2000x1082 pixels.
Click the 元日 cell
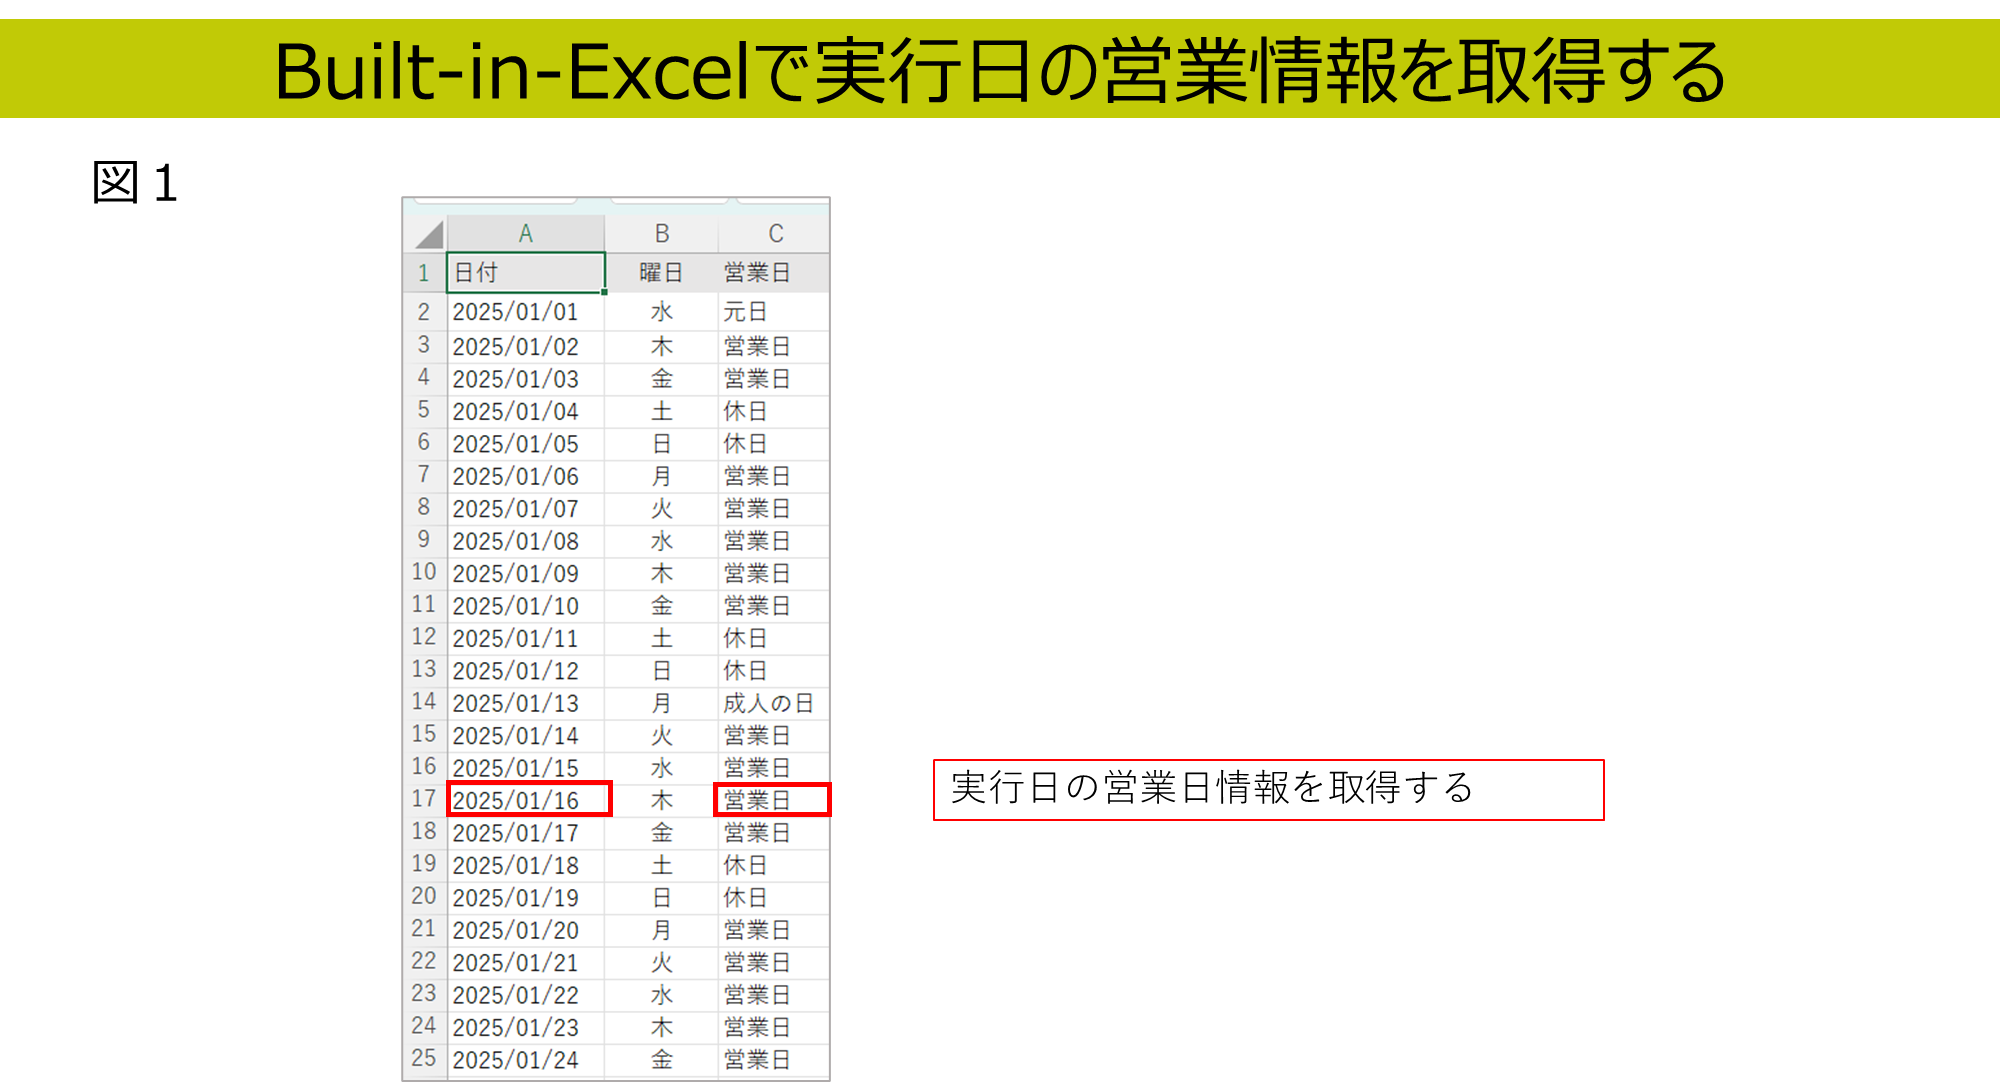pos(774,312)
